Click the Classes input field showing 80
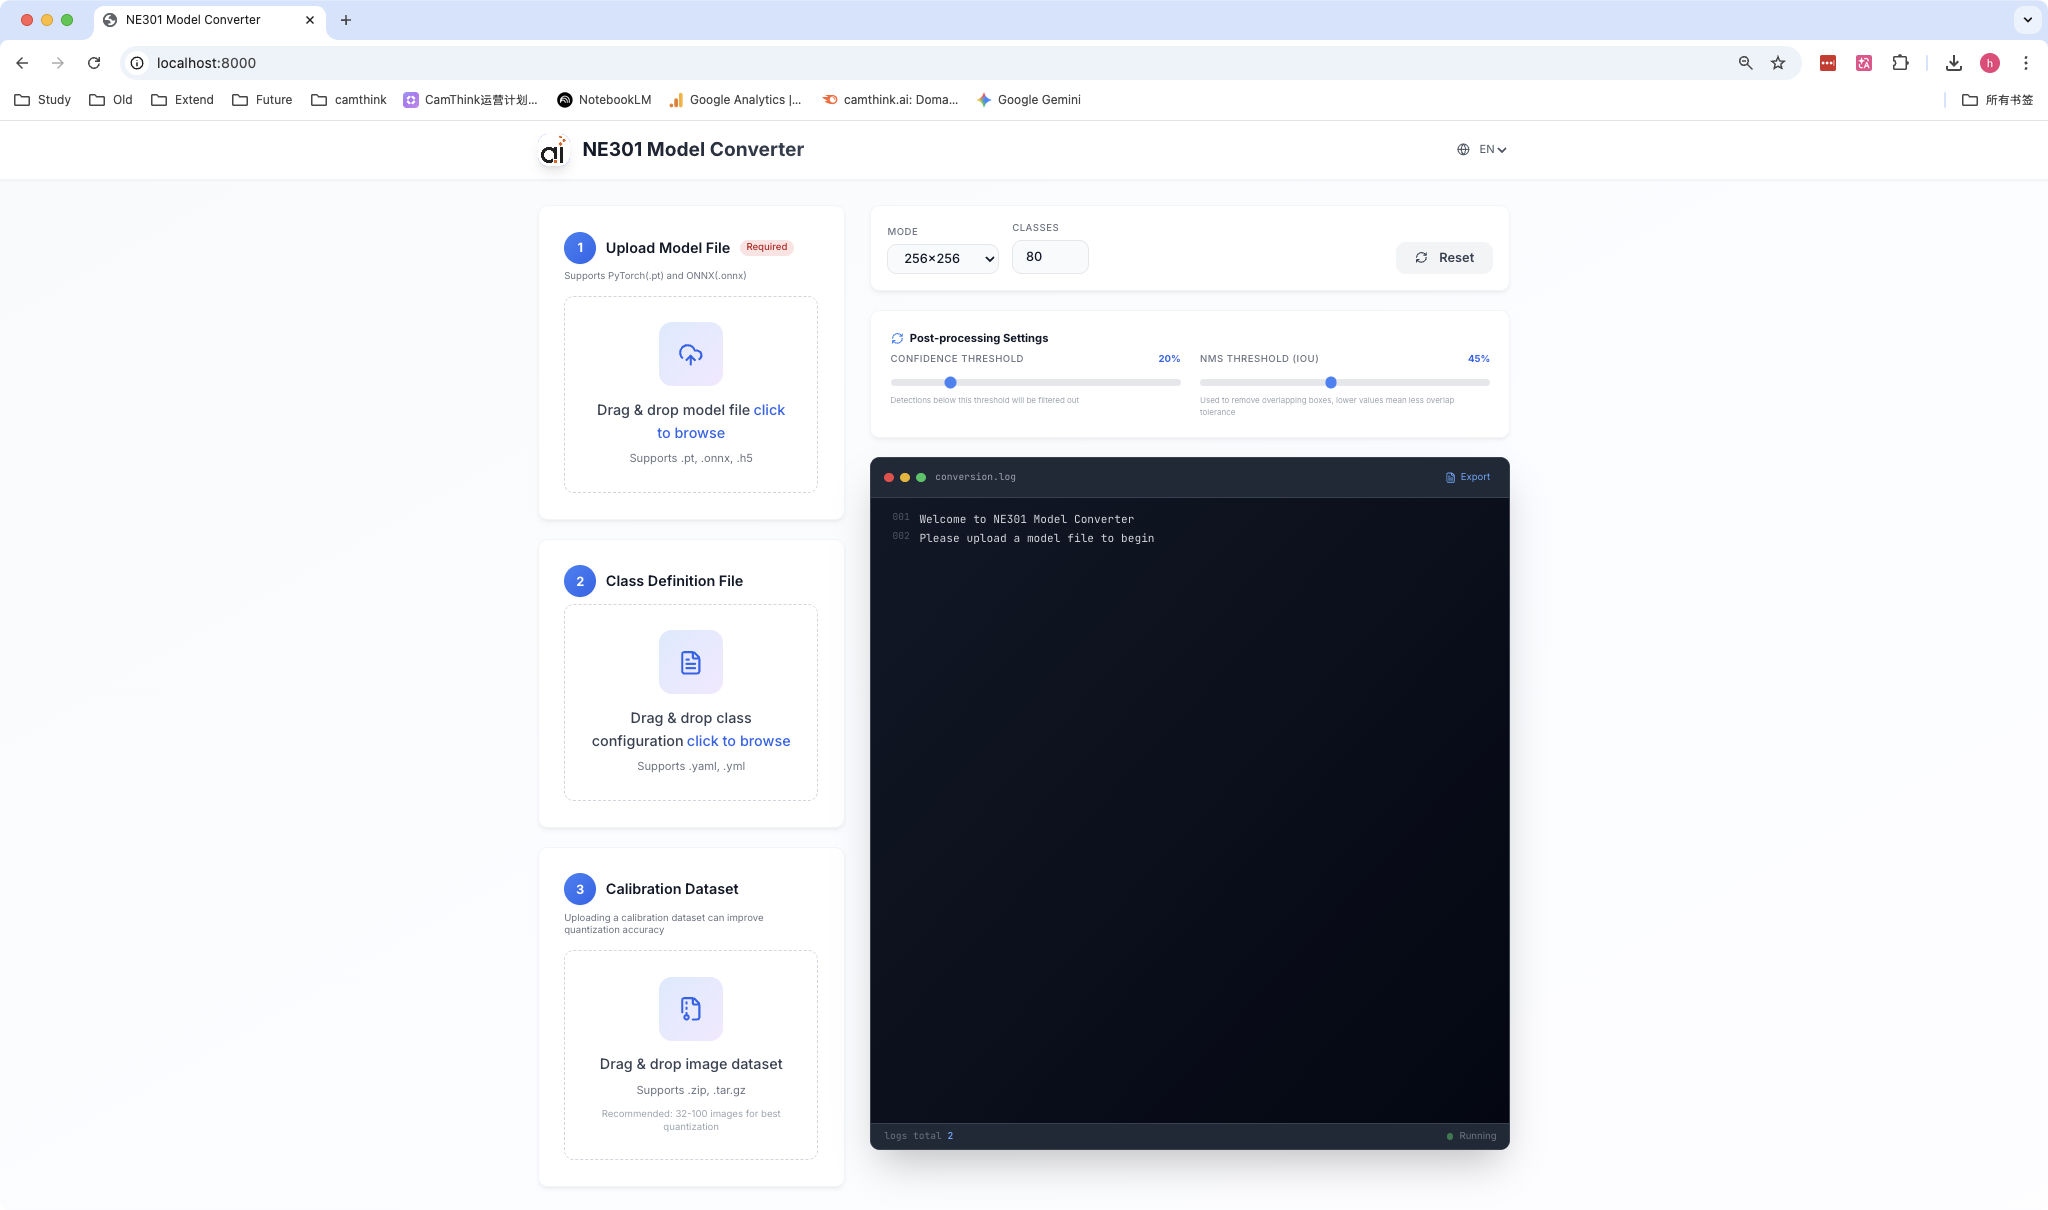The width and height of the screenshot is (2048, 1210). [x=1049, y=257]
